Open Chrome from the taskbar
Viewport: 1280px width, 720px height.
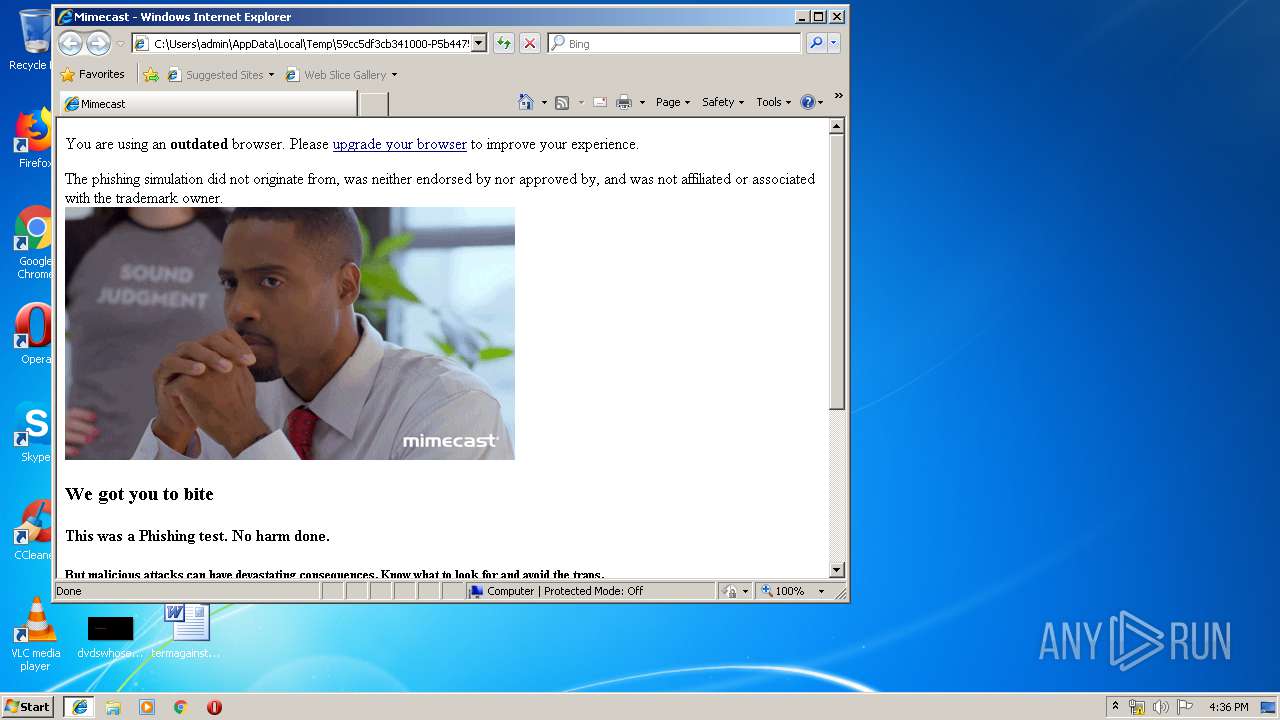(180, 706)
